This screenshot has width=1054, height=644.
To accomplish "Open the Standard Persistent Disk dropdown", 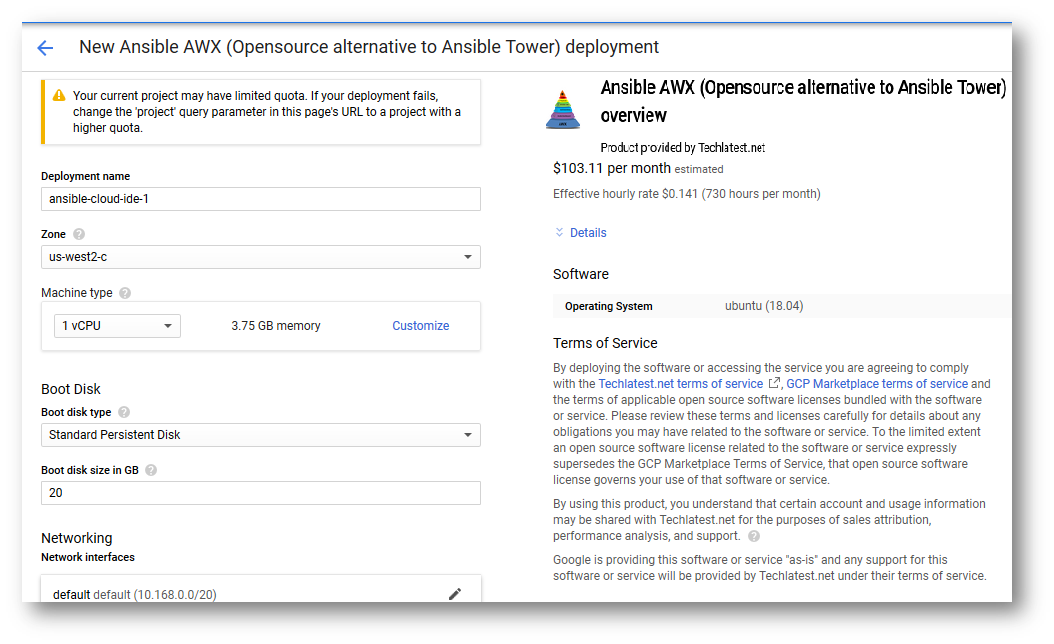I will (x=261, y=435).
